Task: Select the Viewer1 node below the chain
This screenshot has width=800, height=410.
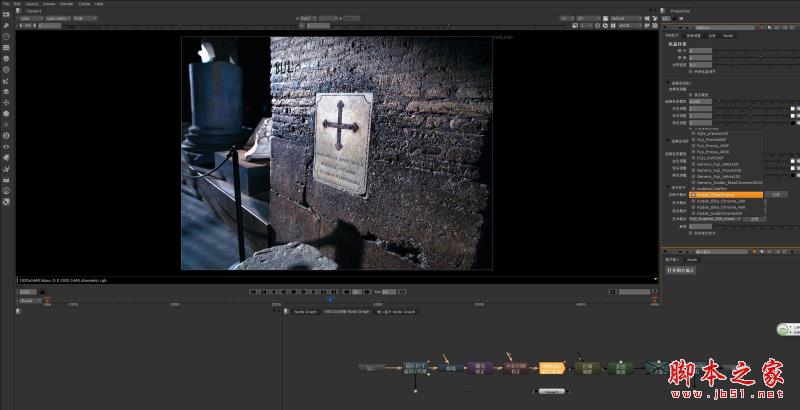Action: click(552, 391)
